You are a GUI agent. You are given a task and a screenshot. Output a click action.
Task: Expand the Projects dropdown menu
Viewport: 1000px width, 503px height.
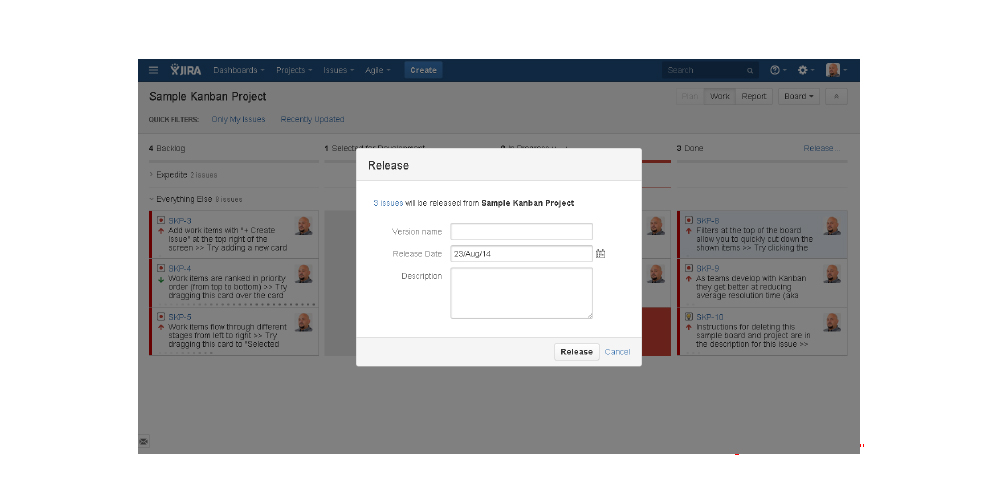click(x=294, y=70)
